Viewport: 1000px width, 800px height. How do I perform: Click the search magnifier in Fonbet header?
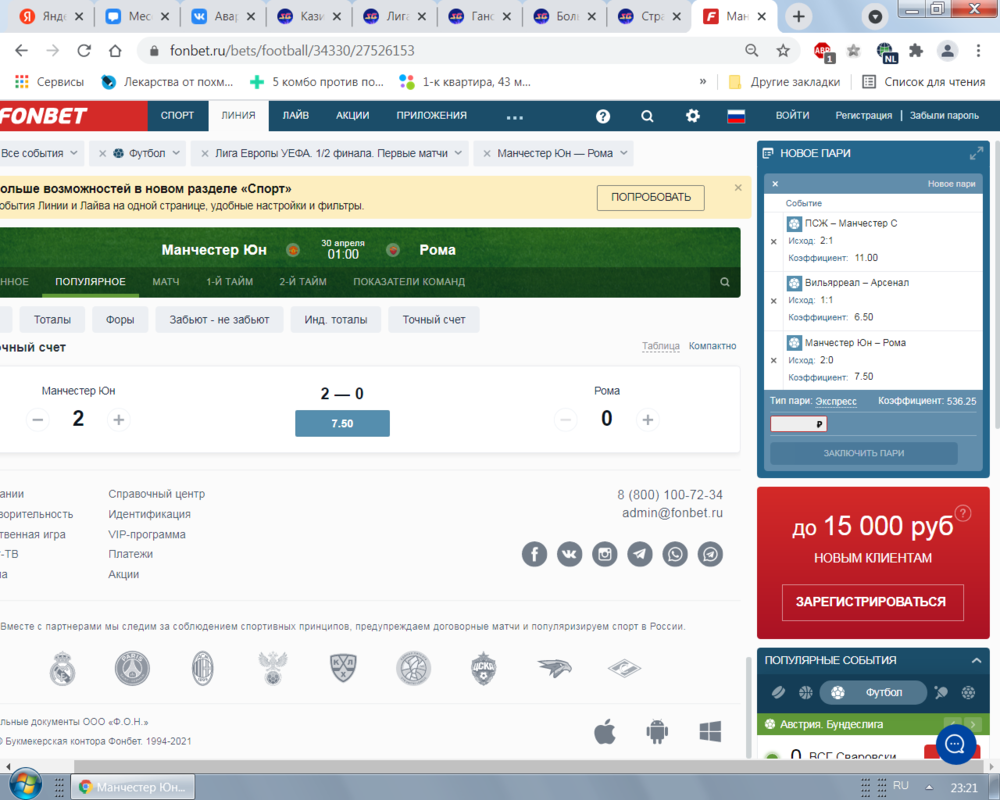(x=647, y=116)
